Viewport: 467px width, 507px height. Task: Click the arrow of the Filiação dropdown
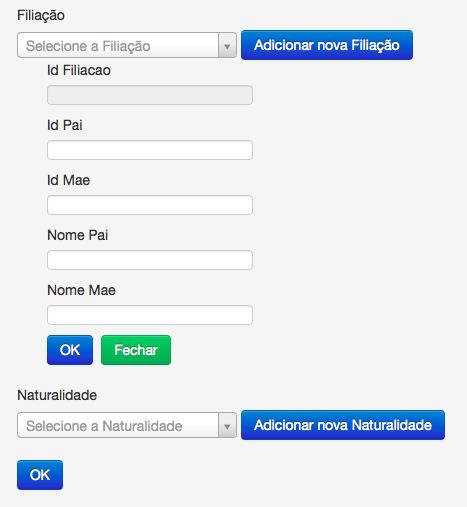coord(227,45)
